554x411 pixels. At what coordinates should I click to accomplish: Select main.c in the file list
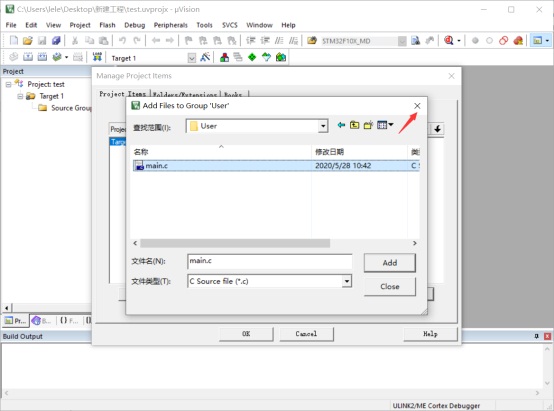276,165
